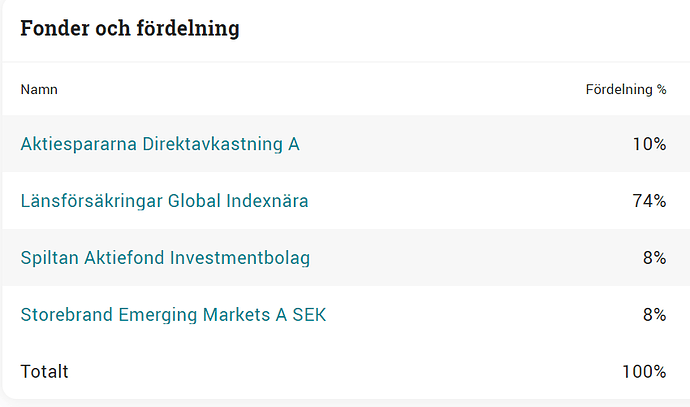Select Storebrand Emerging Markets A SEK

[173, 315]
